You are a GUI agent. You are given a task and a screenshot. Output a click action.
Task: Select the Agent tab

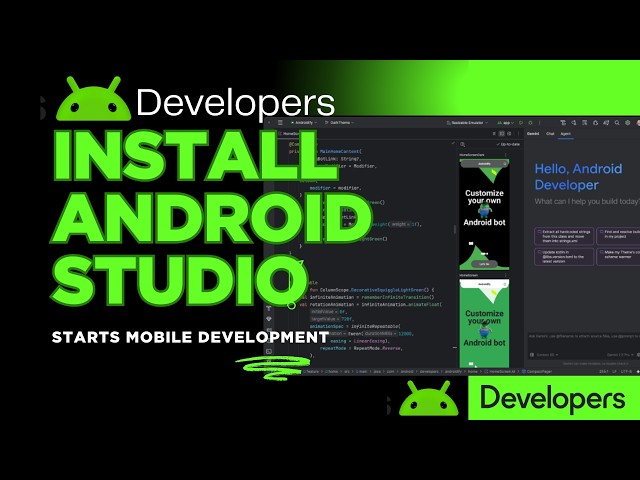coord(566,133)
